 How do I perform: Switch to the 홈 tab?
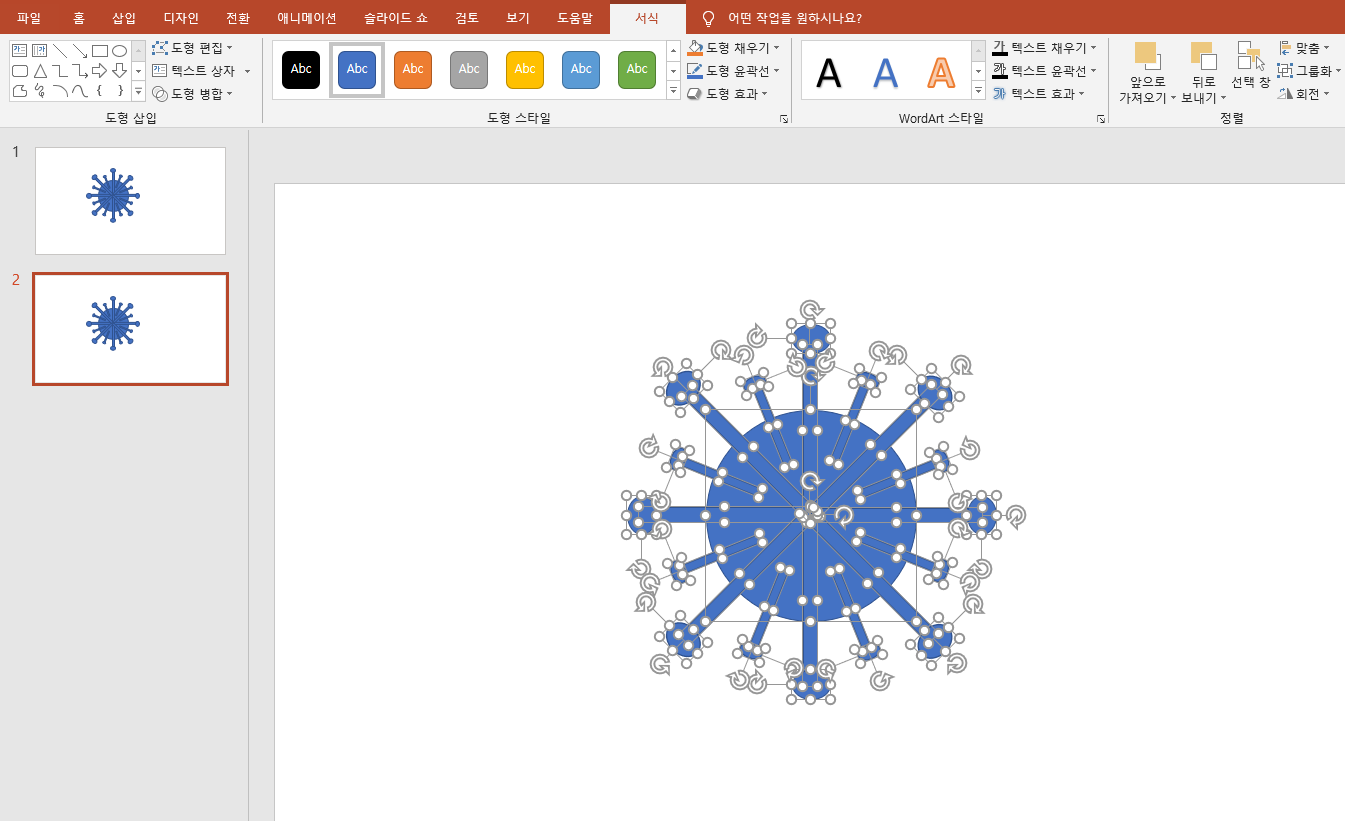point(79,18)
